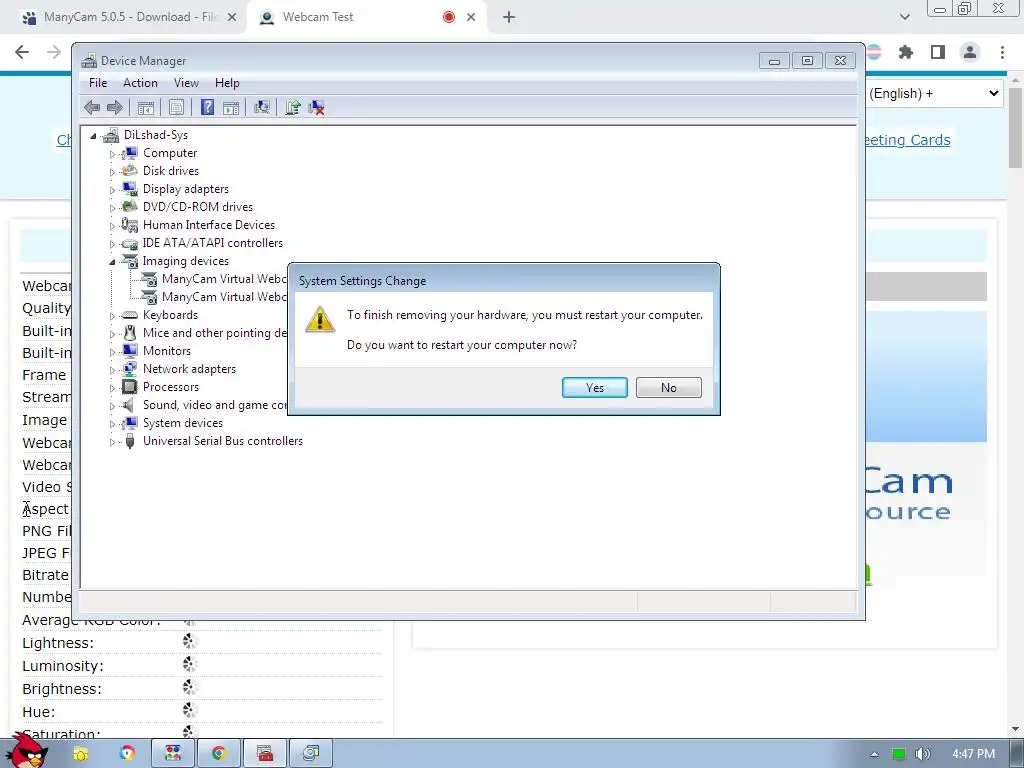Open the File menu

pos(98,83)
